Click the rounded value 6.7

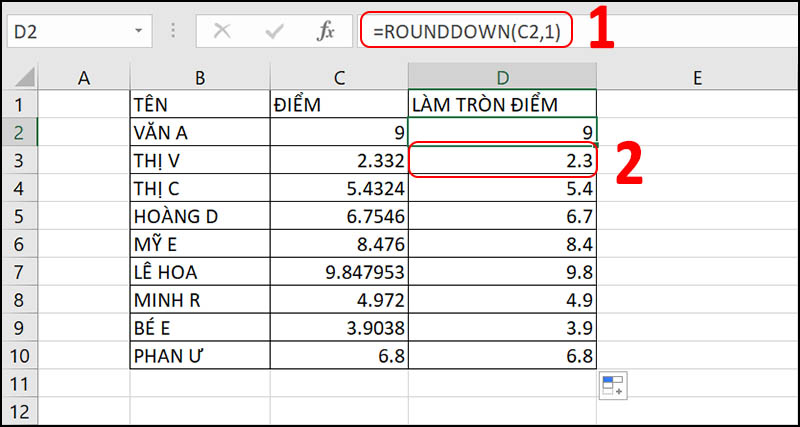pyautogui.click(x=503, y=216)
